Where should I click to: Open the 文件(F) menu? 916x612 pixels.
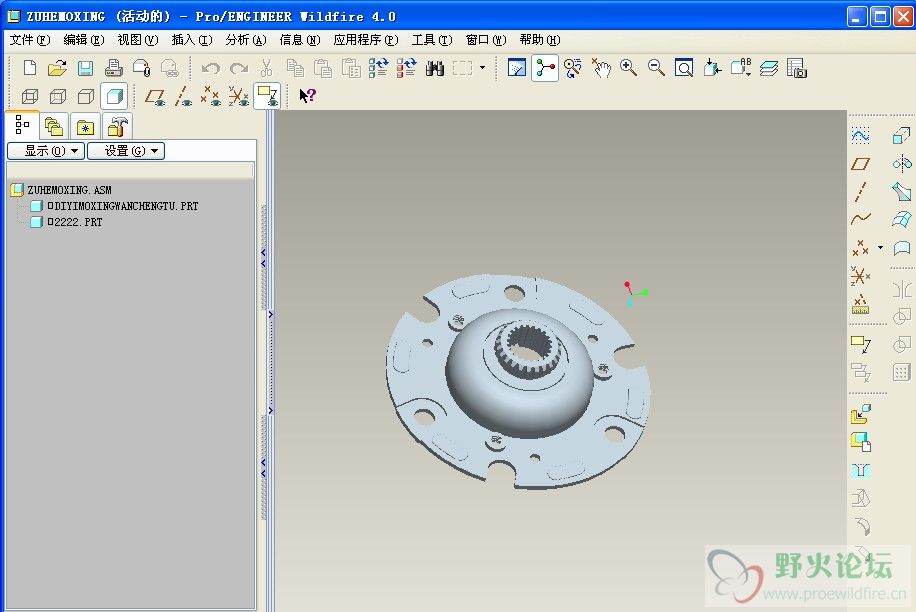coord(30,40)
